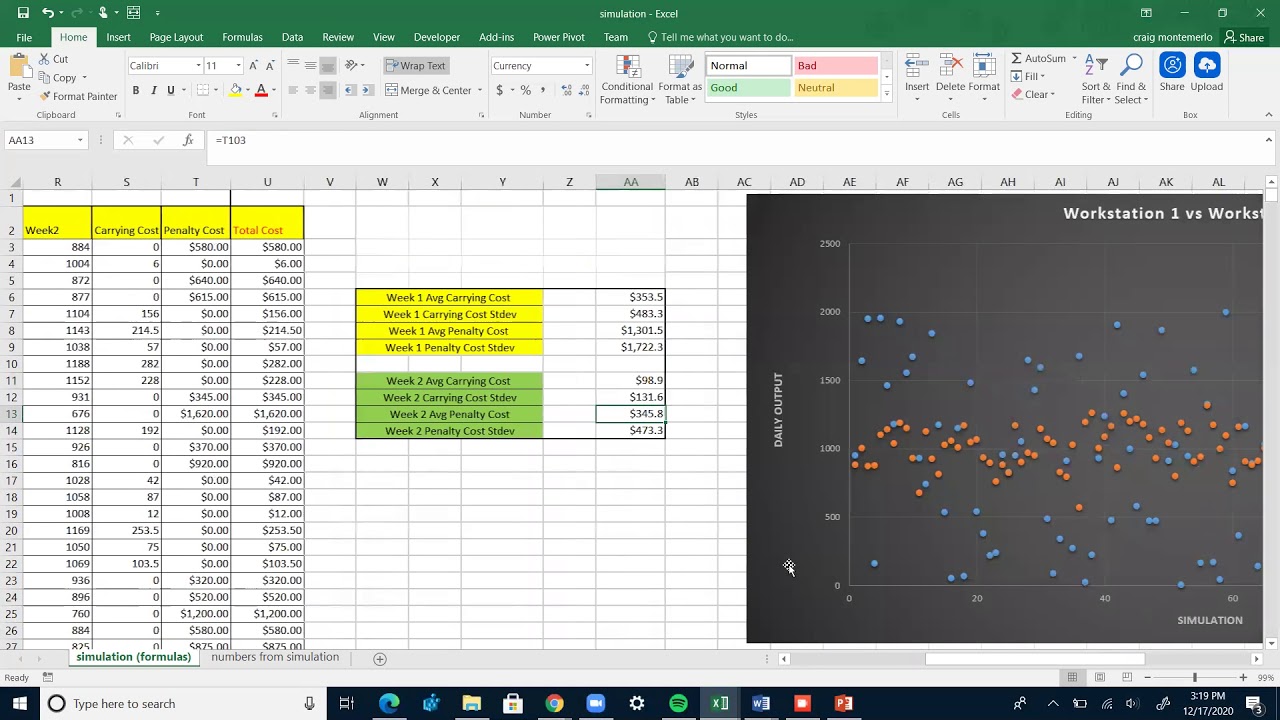Switch to Page Layout view in status bar
Screen dimensions: 1280x720
click(x=1099, y=678)
